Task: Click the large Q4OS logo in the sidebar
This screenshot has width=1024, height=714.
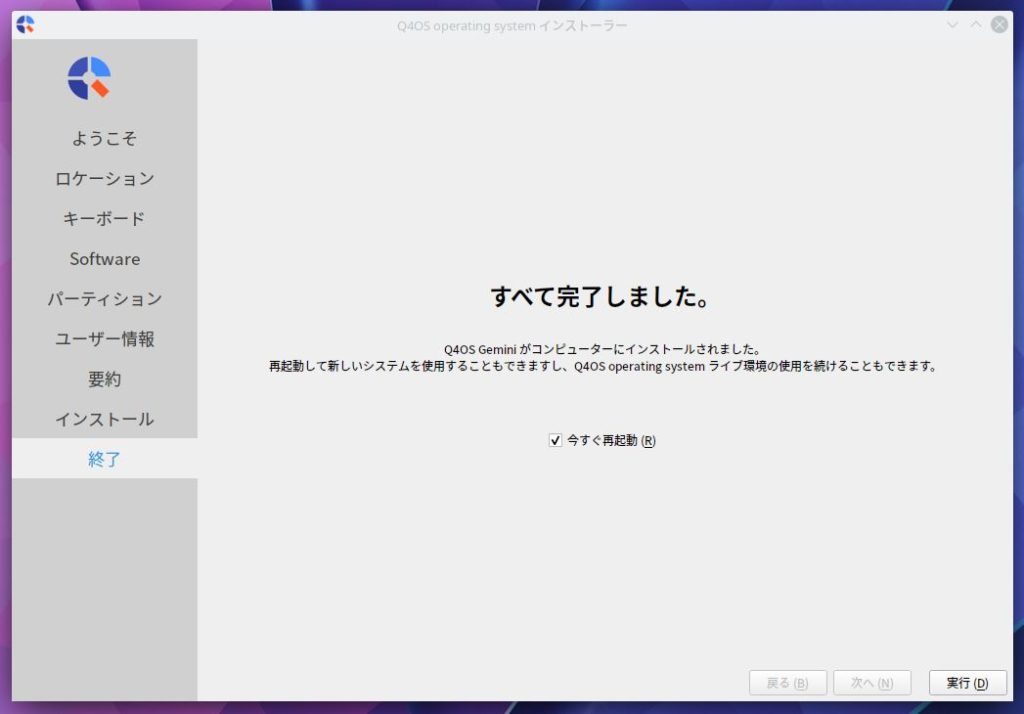Action: [89, 78]
